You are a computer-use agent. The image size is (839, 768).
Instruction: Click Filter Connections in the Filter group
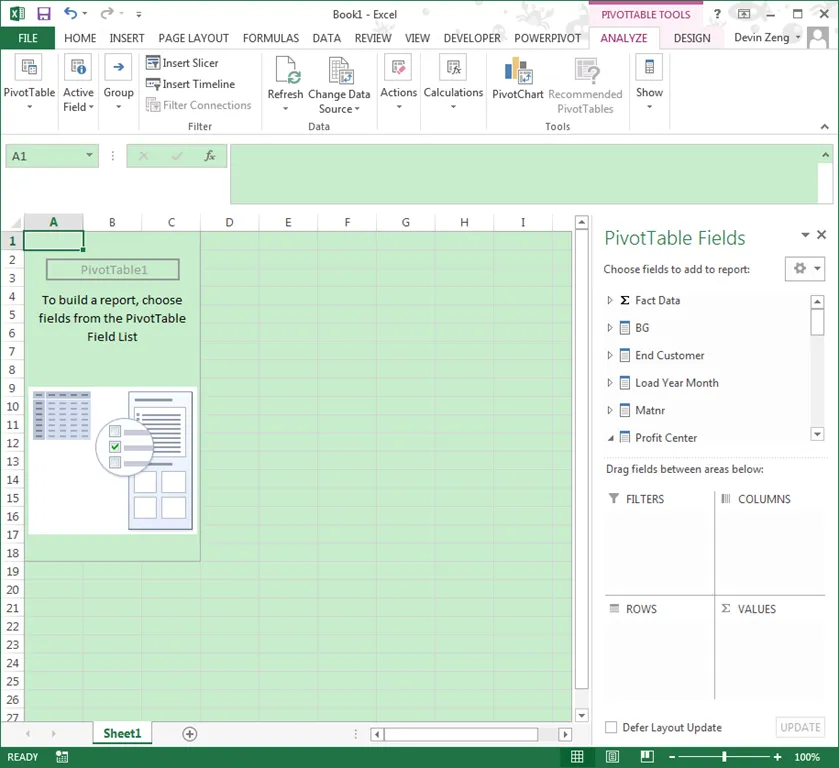(x=198, y=105)
